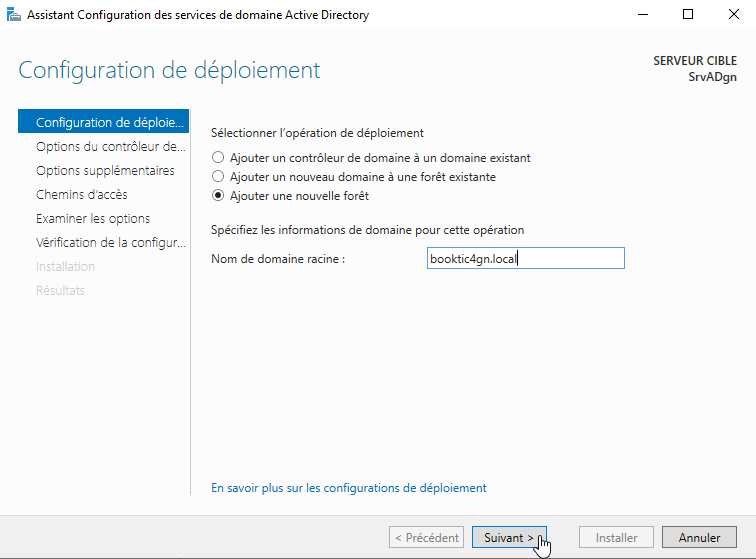Open 'En savoir plus sur les configurations de déploiement' link
756x559 pixels.
[x=349, y=488]
